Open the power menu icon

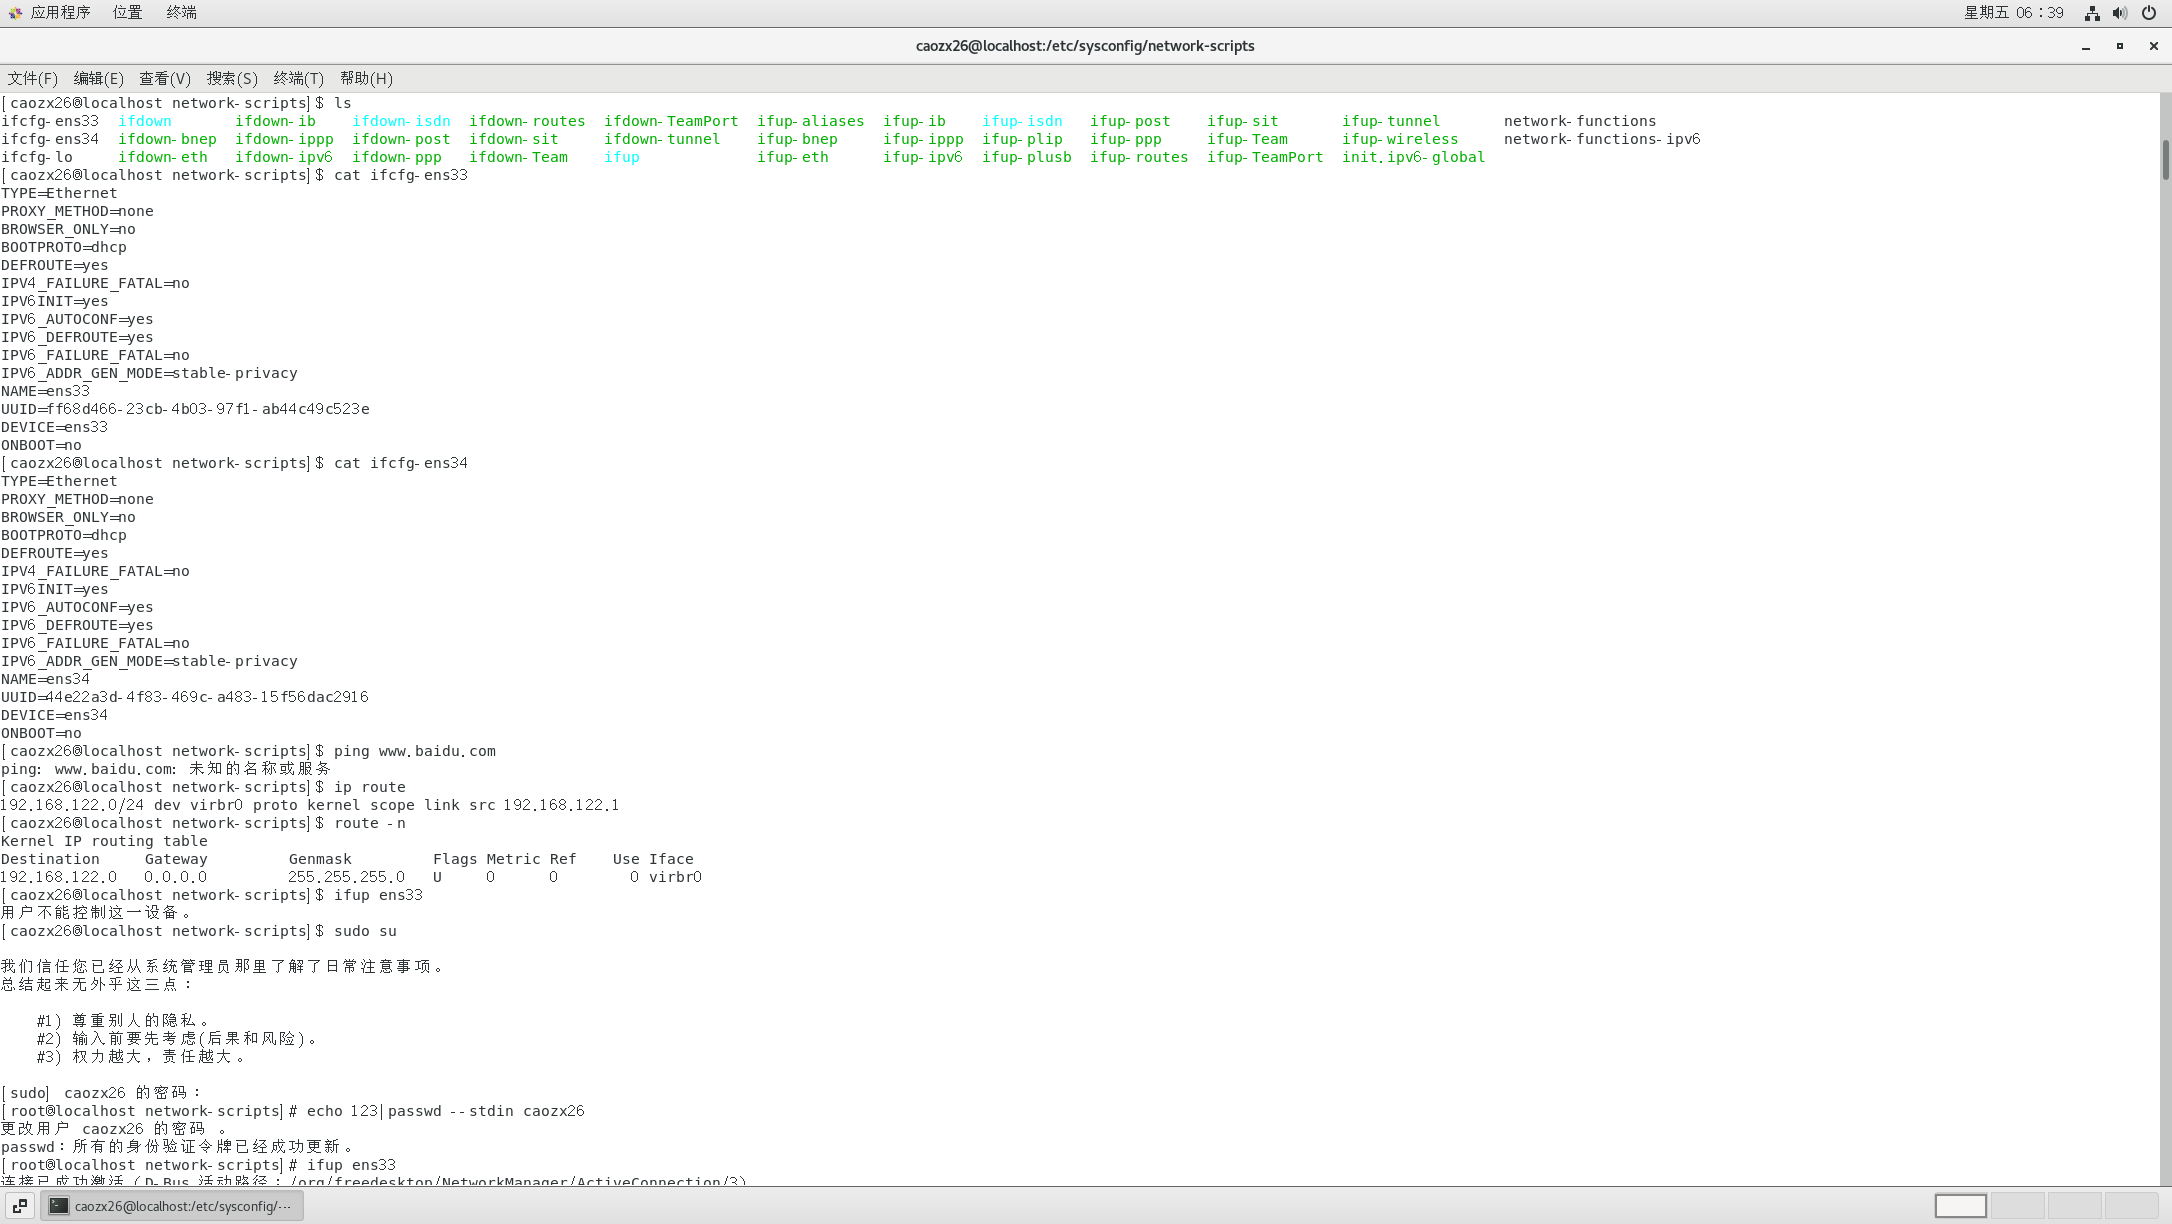[x=2148, y=13]
